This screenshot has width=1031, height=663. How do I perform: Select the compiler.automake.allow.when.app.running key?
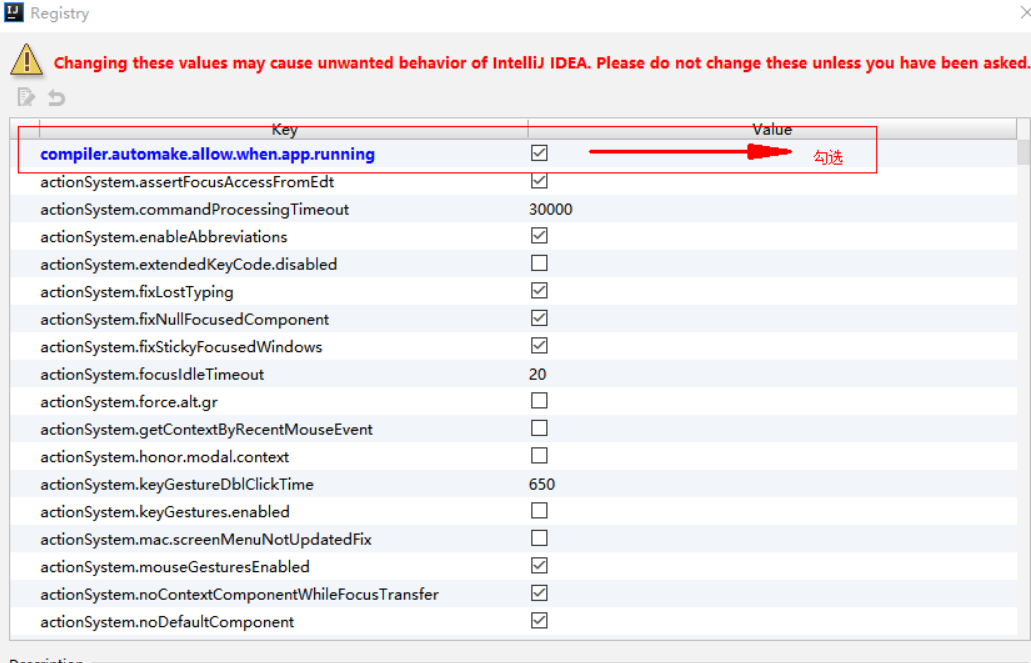[x=208, y=154]
